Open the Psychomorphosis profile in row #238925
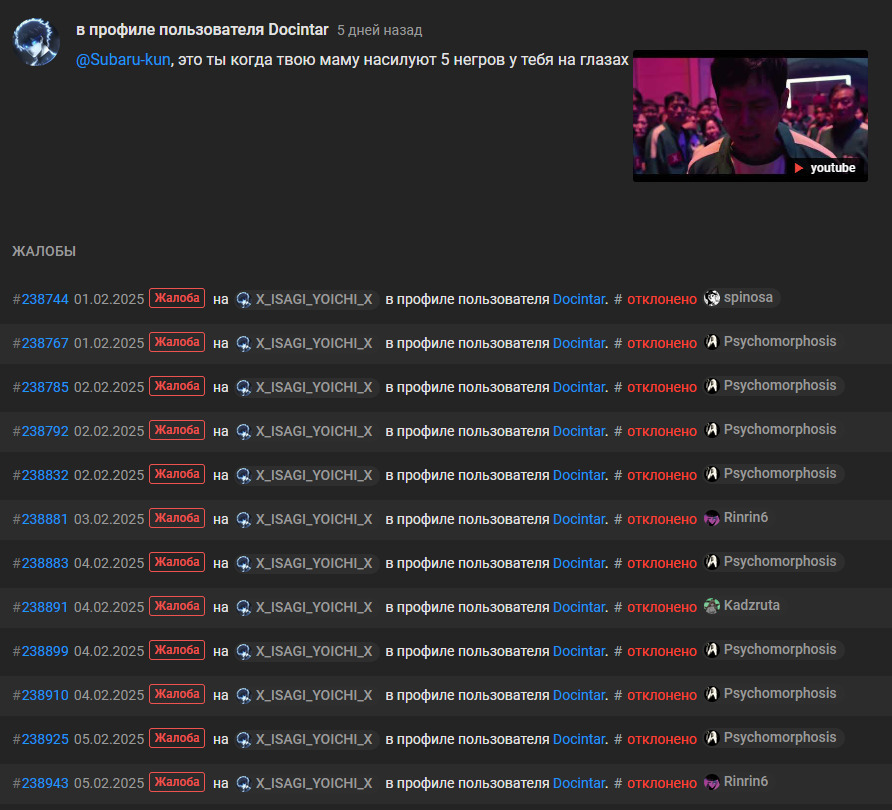This screenshot has width=892, height=810. [779, 738]
